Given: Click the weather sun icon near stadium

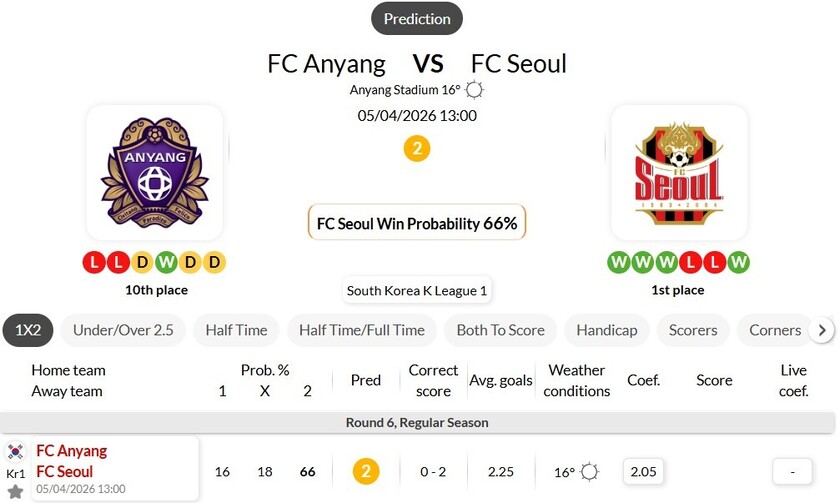Looking at the screenshot, I should pos(475,90).
